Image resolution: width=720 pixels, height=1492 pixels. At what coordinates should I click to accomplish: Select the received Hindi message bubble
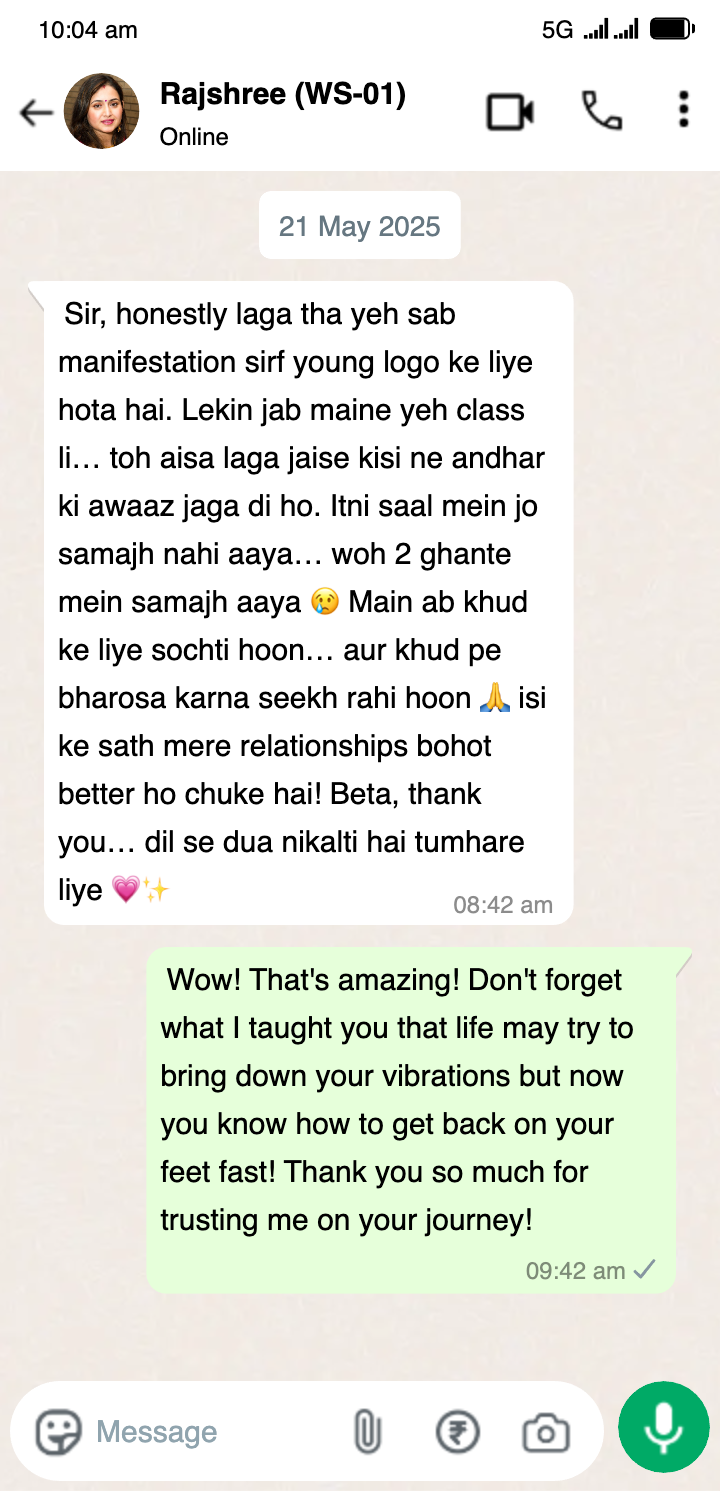309,602
